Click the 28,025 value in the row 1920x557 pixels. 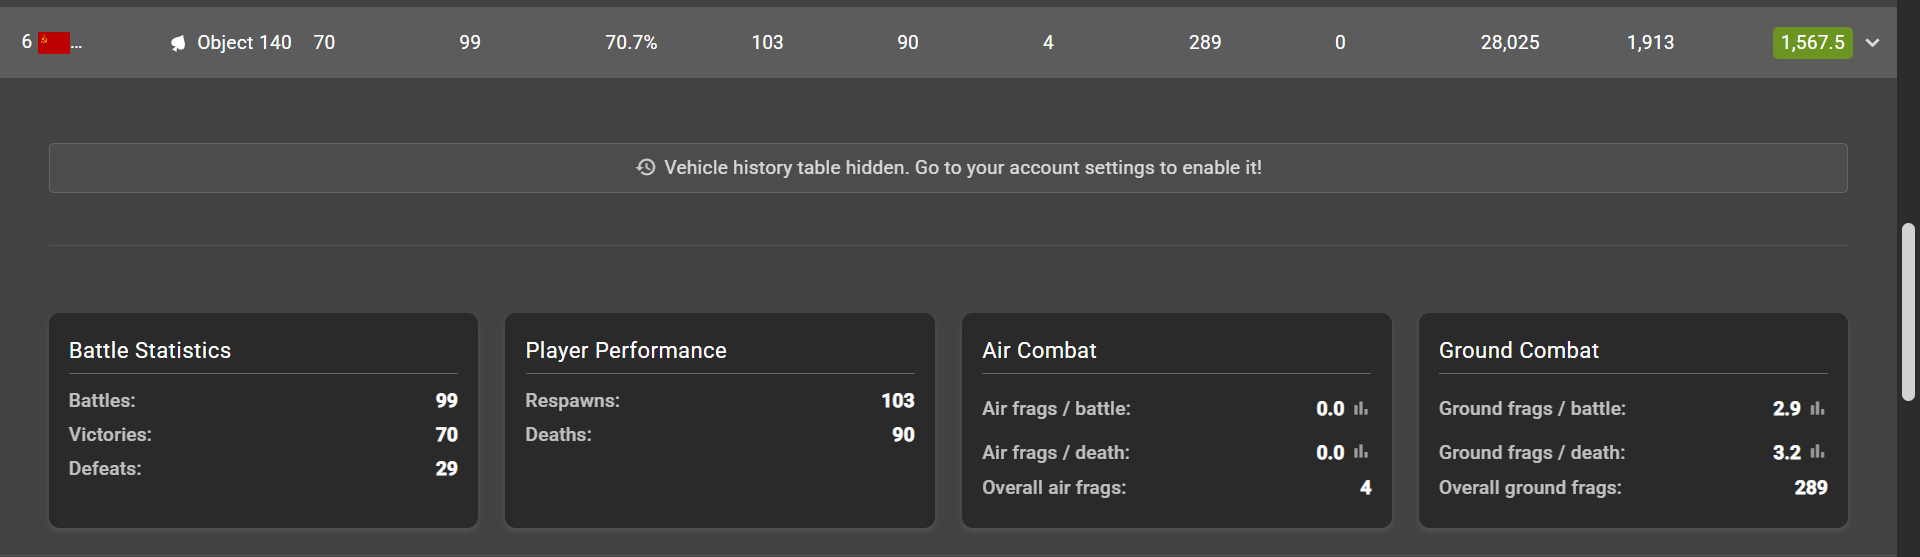(1510, 42)
